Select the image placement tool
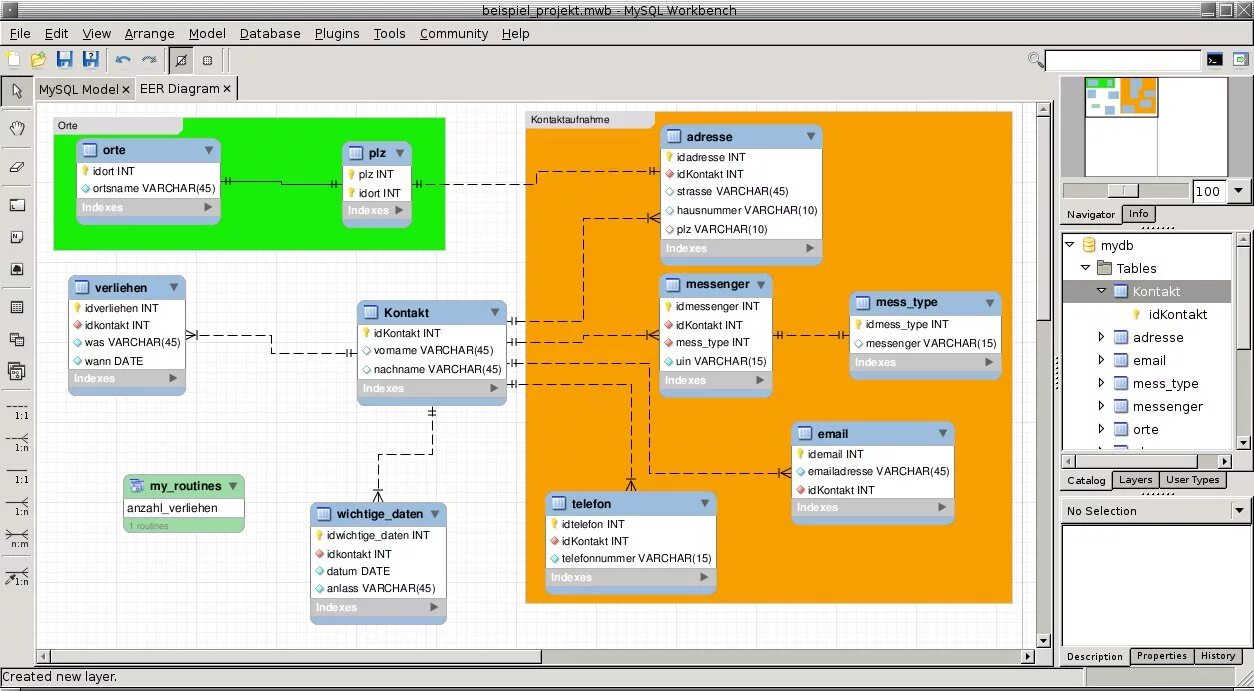The image size is (1254, 691). [17, 269]
